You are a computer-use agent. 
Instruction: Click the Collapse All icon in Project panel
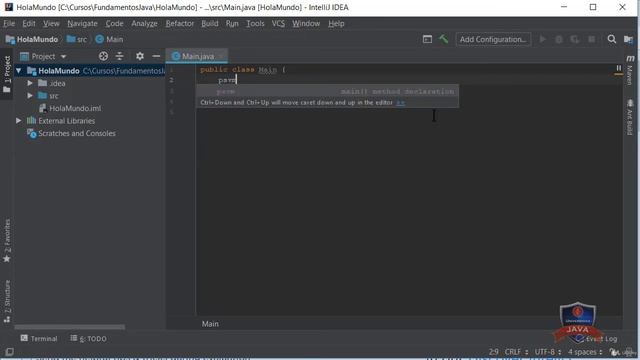[x=119, y=56]
